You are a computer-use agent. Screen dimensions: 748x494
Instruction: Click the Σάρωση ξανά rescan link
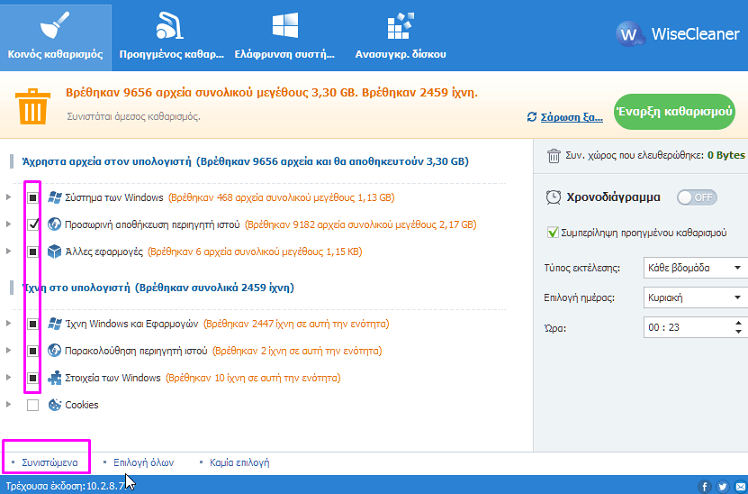[x=571, y=117]
